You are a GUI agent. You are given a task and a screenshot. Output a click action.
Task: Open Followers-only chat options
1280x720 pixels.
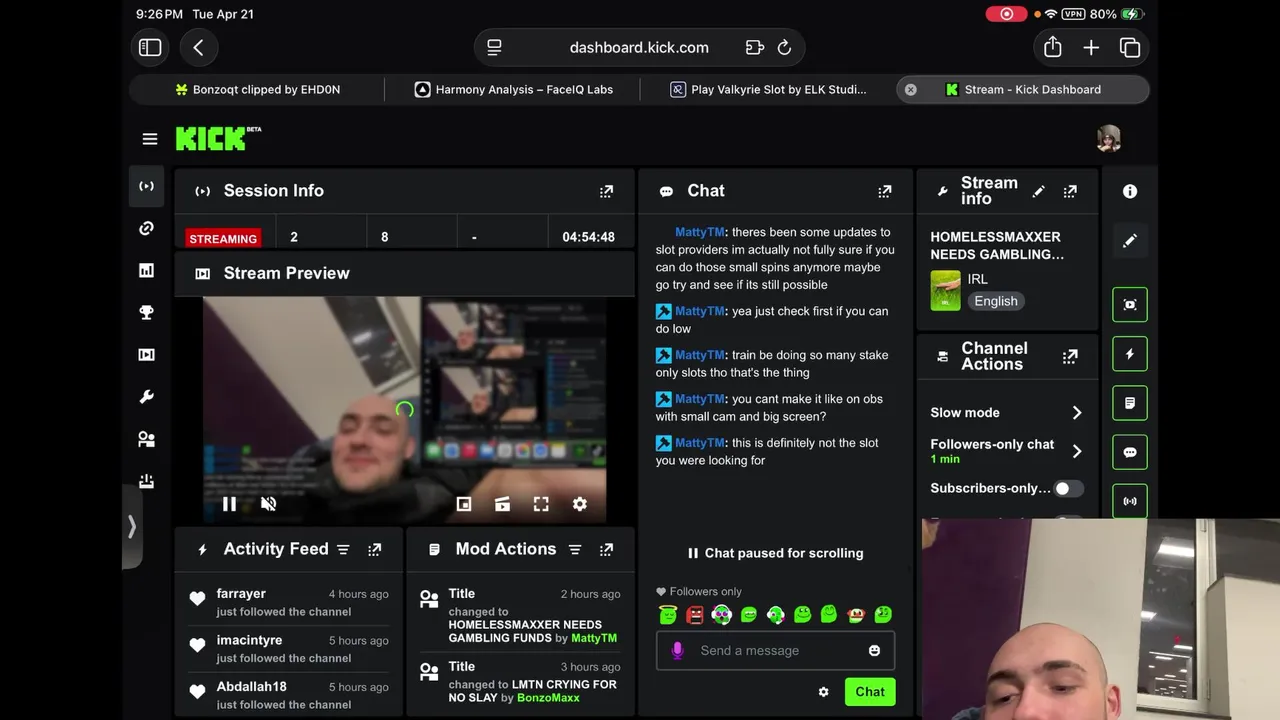tap(1007, 451)
